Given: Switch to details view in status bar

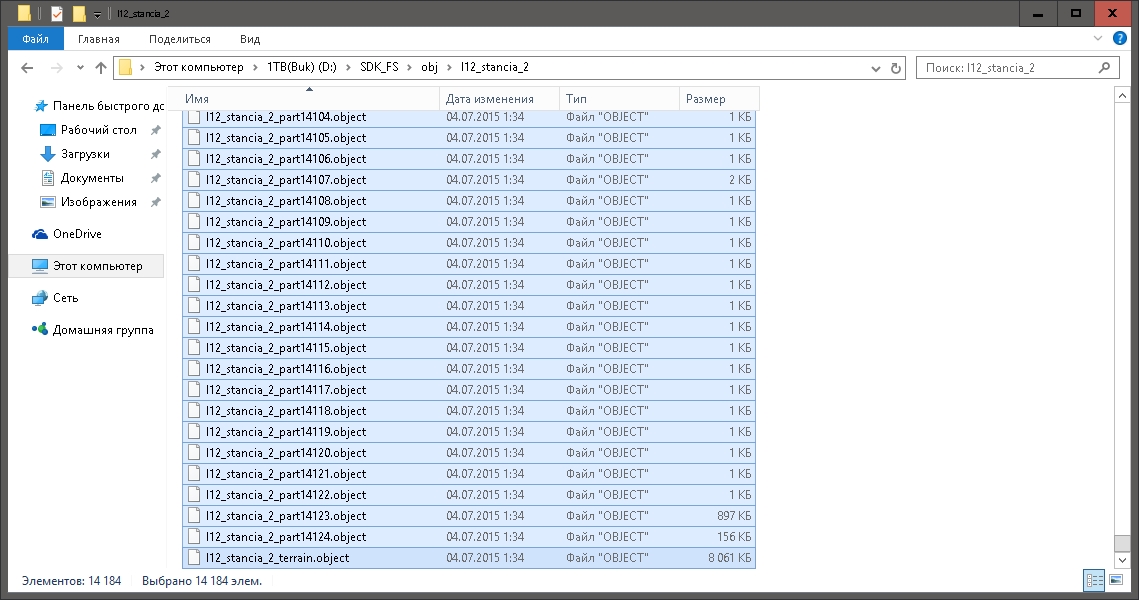Looking at the screenshot, I should click(x=1094, y=580).
